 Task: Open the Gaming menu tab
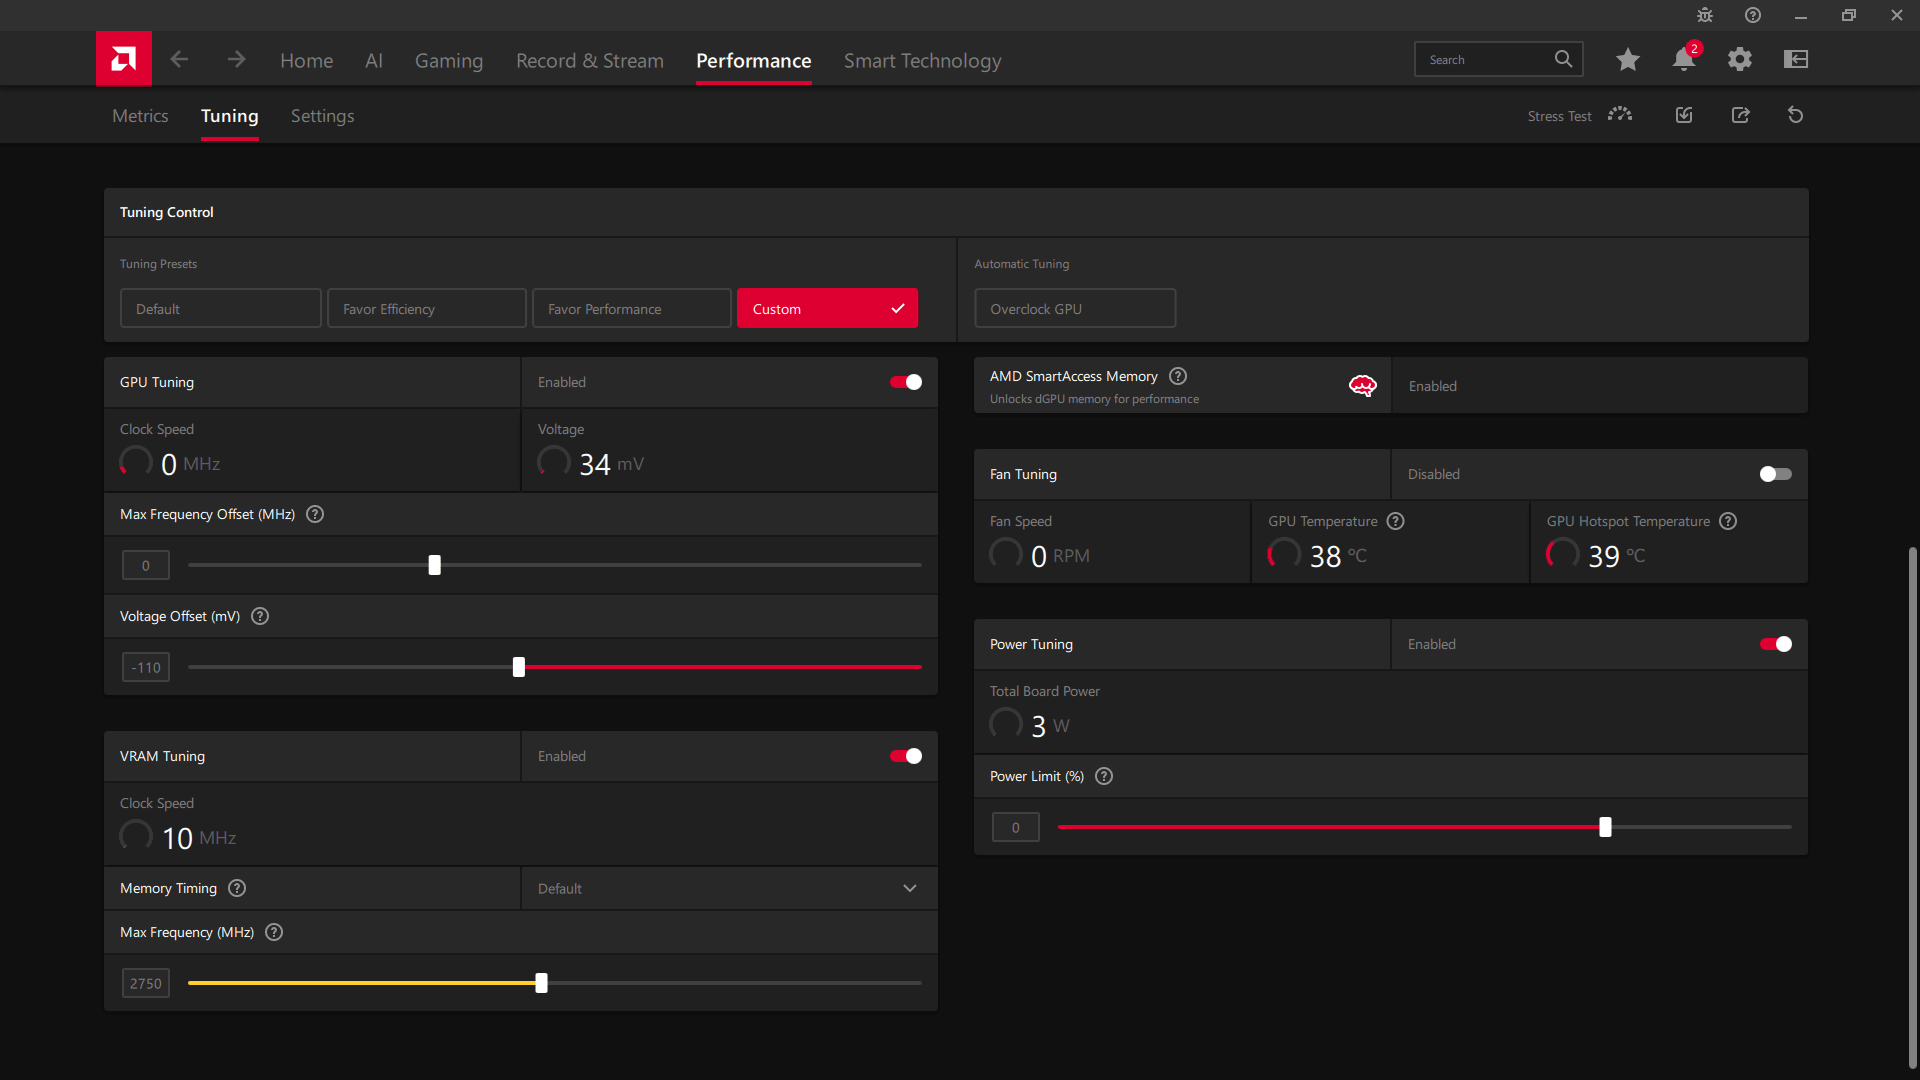[448, 61]
